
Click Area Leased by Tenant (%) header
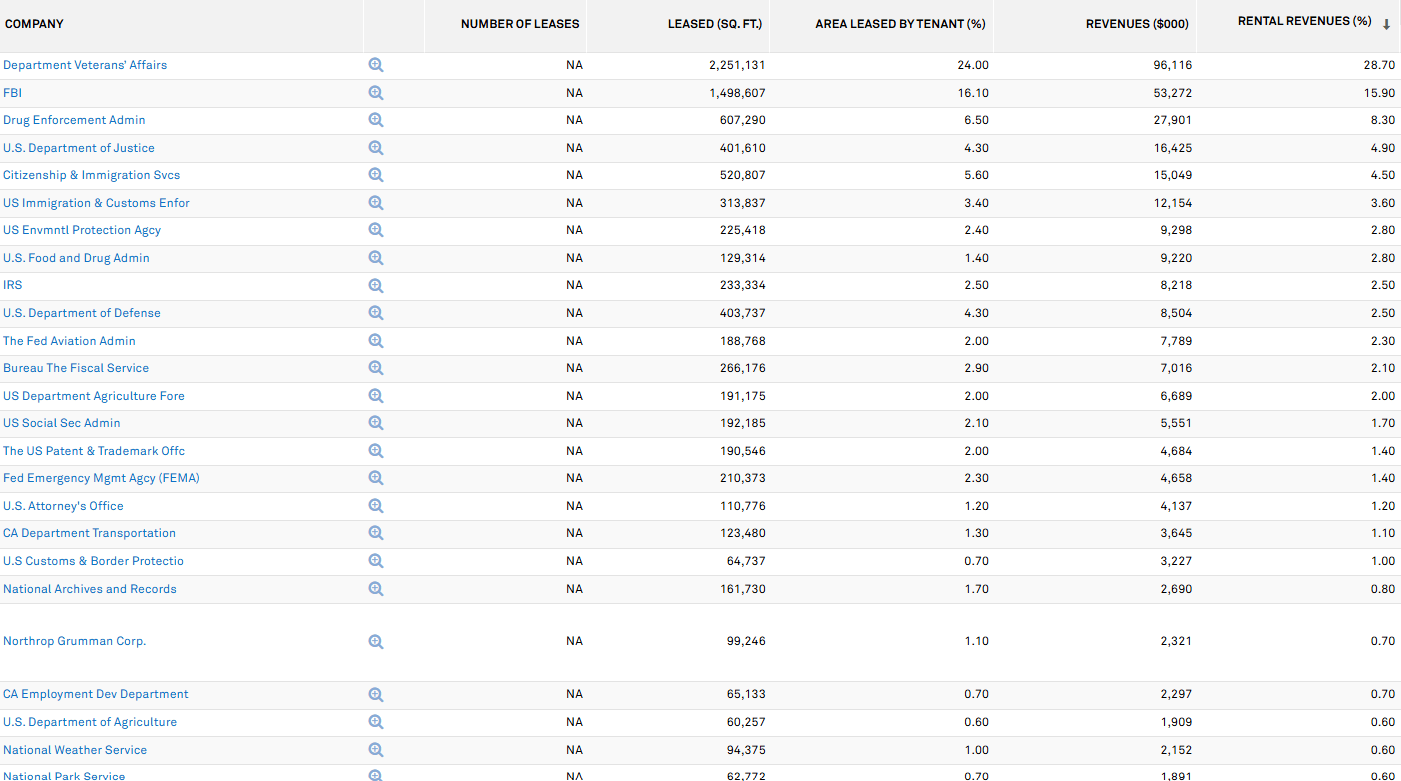pos(900,24)
